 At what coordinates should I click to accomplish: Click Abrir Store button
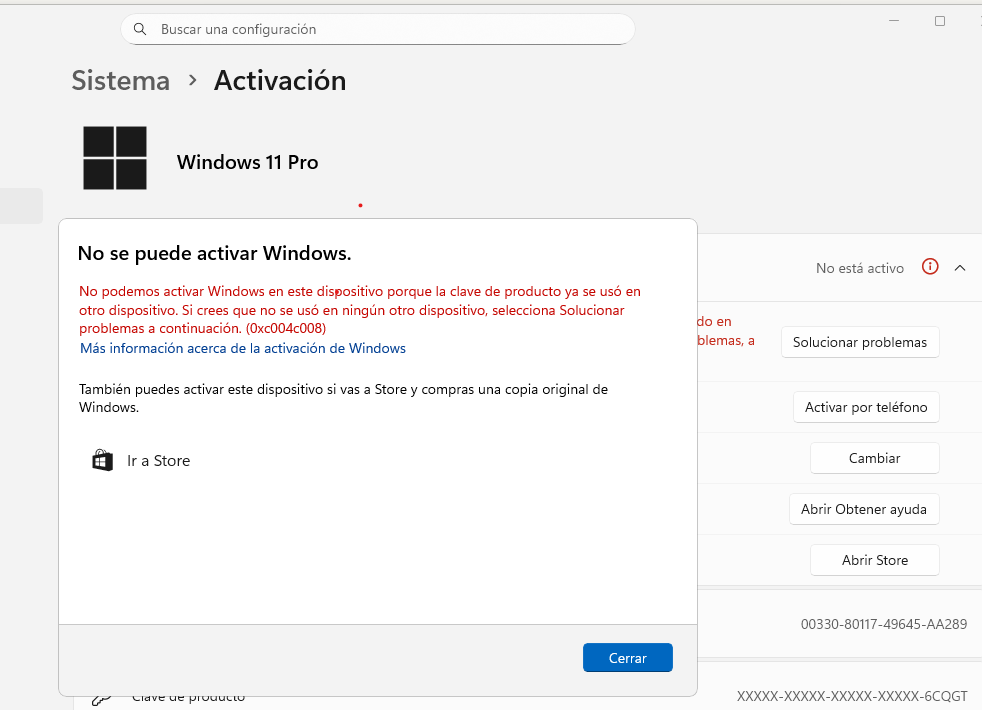874,560
